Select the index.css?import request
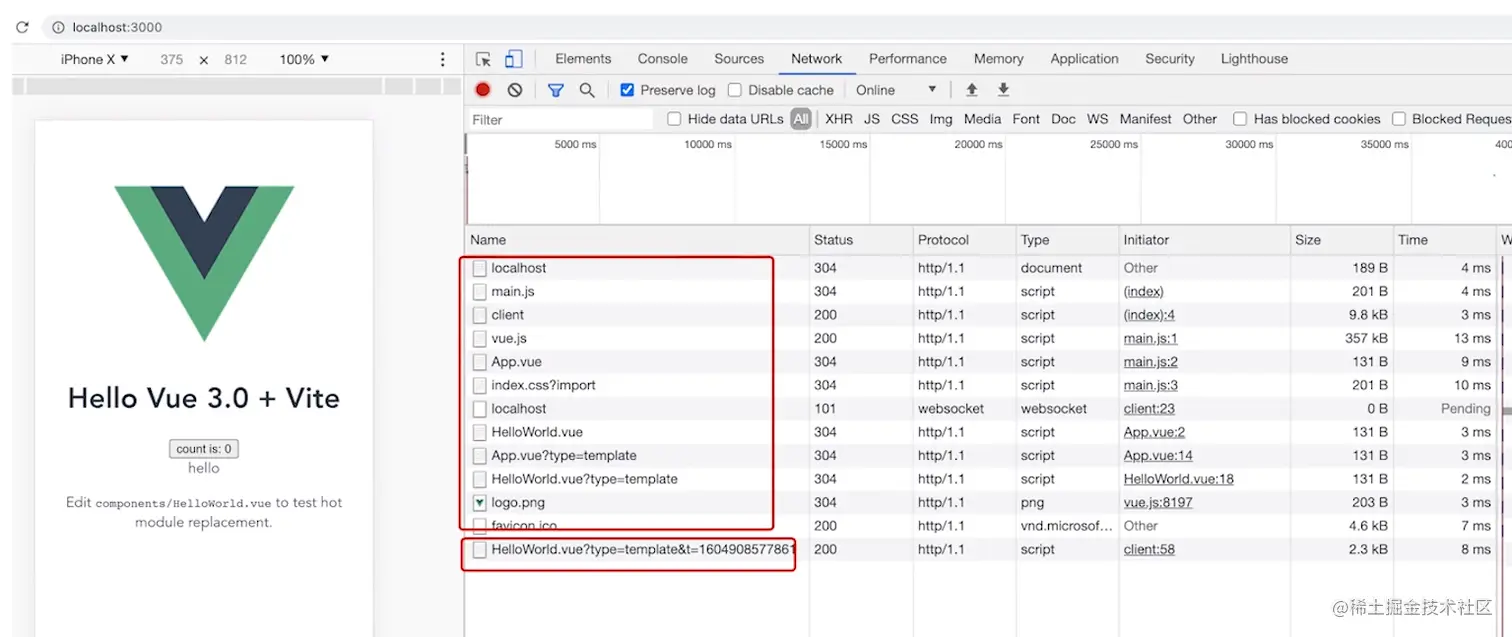The height and width of the screenshot is (637, 1512). (988, 385)
